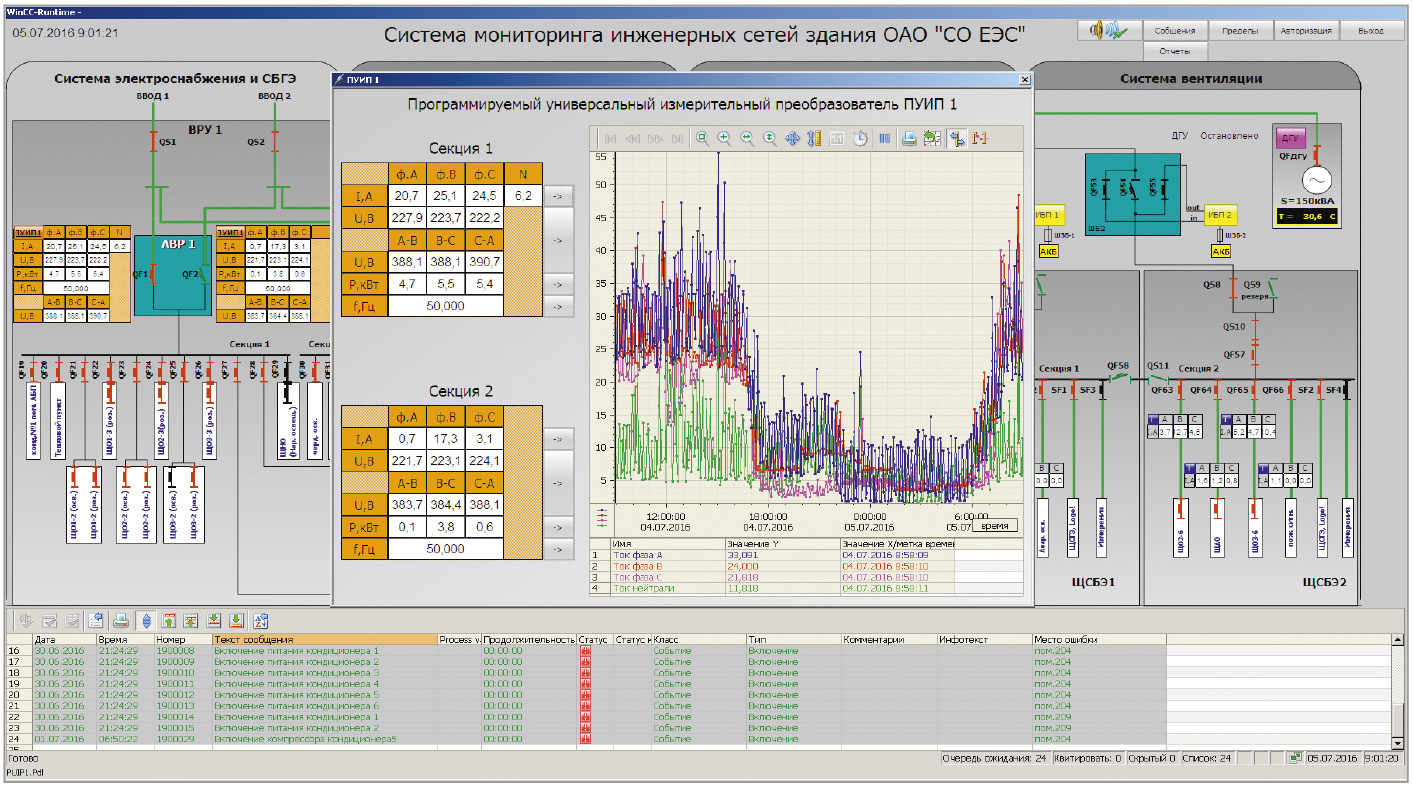Screen dimensions: 1413x787
Task: Open the time range selection clock icon
Action: pos(859,139)
